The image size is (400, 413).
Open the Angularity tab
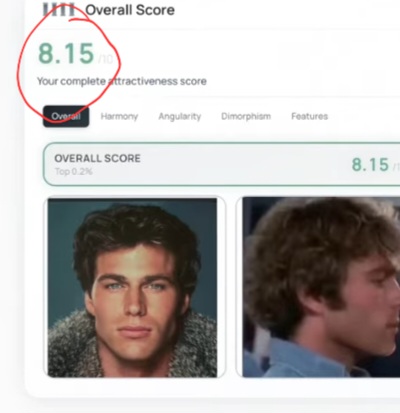180,116
